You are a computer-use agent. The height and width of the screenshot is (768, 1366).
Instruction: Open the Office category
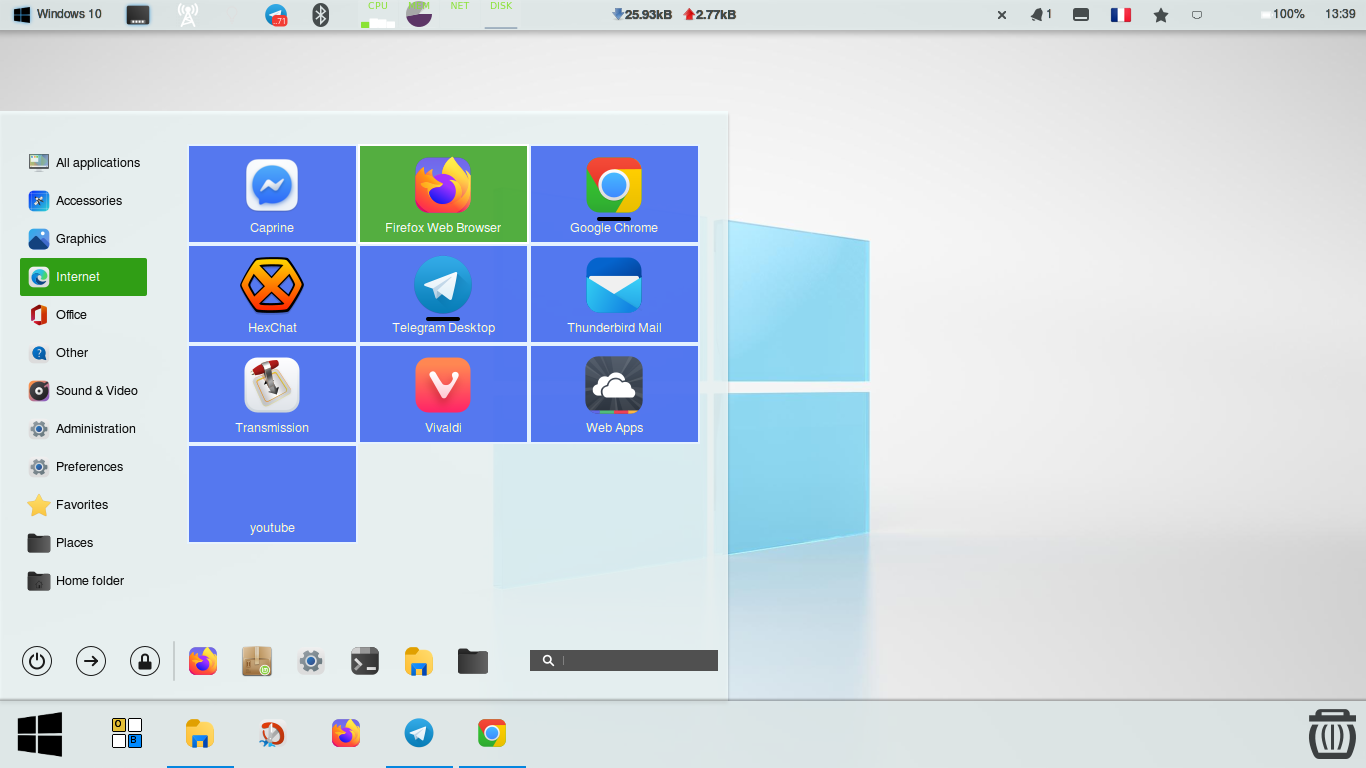84,315
